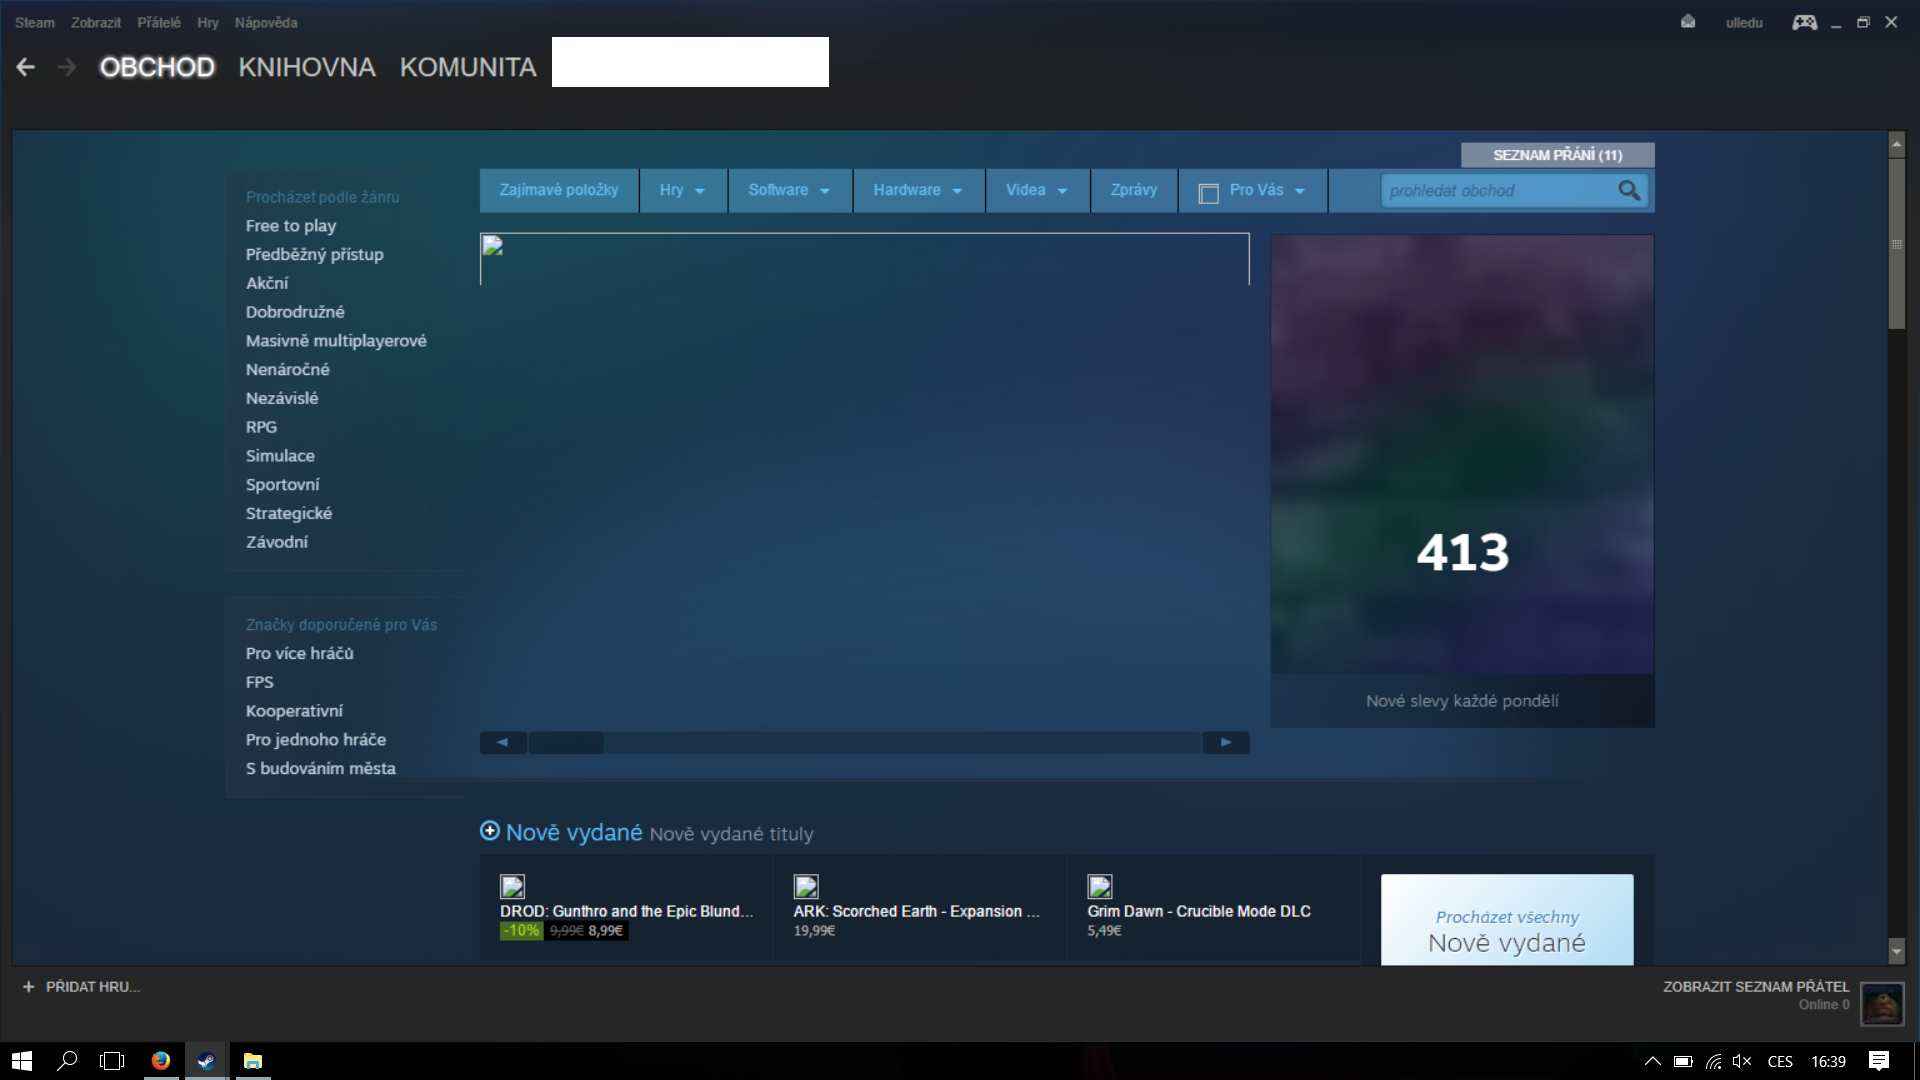
Task: Open the ARK: Scorched Earth image icon
Action: point(806,886)
